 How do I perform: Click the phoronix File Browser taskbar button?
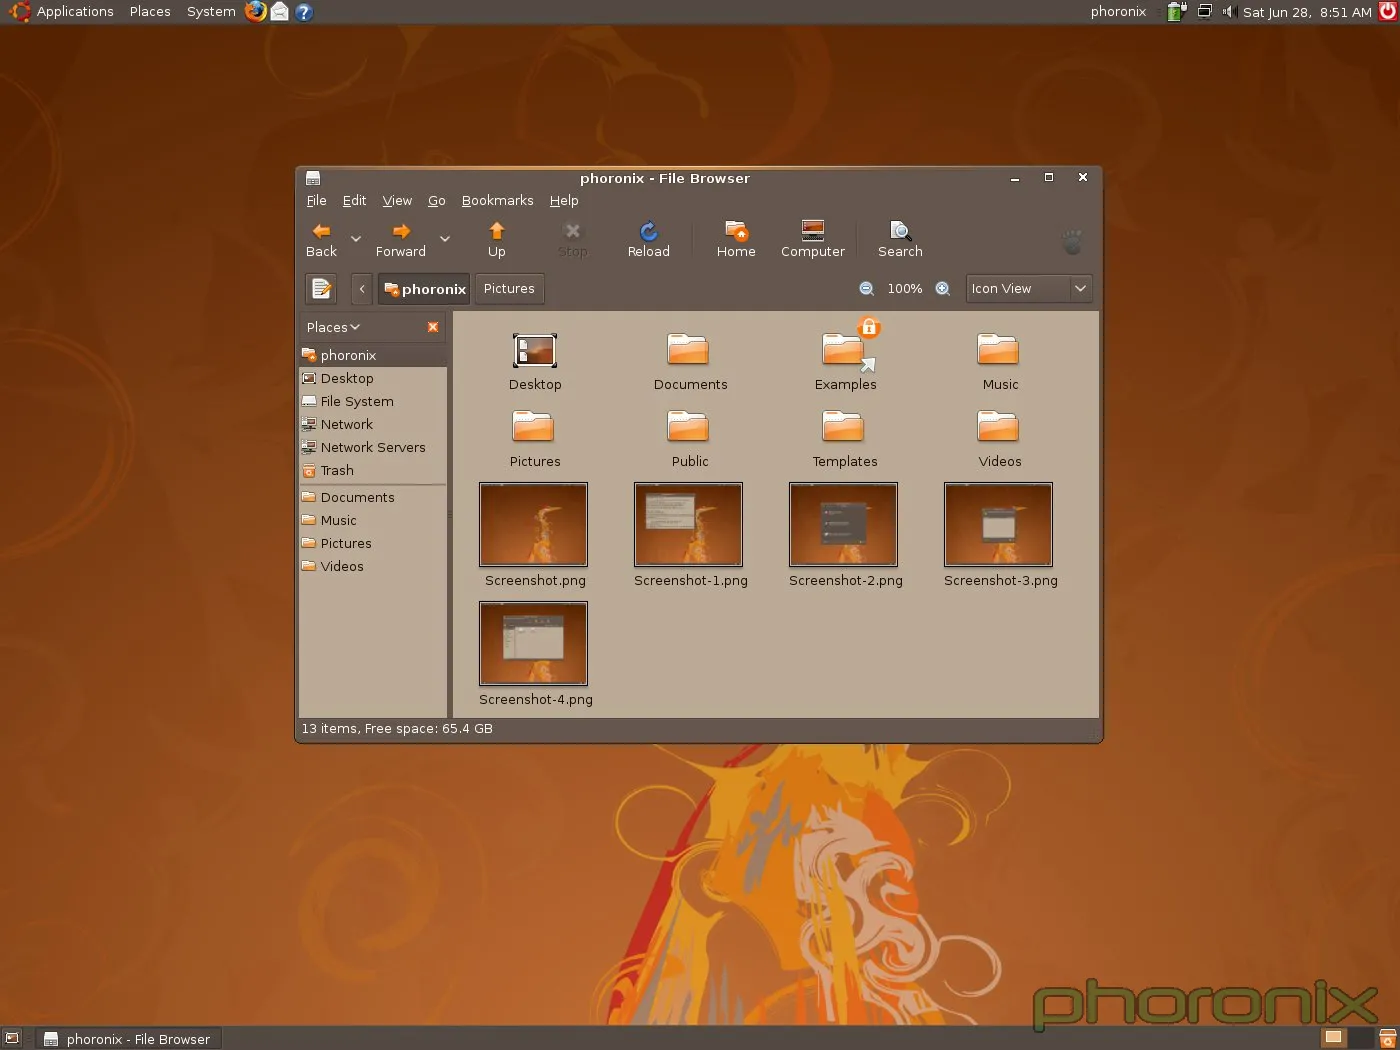(127, 1039)
